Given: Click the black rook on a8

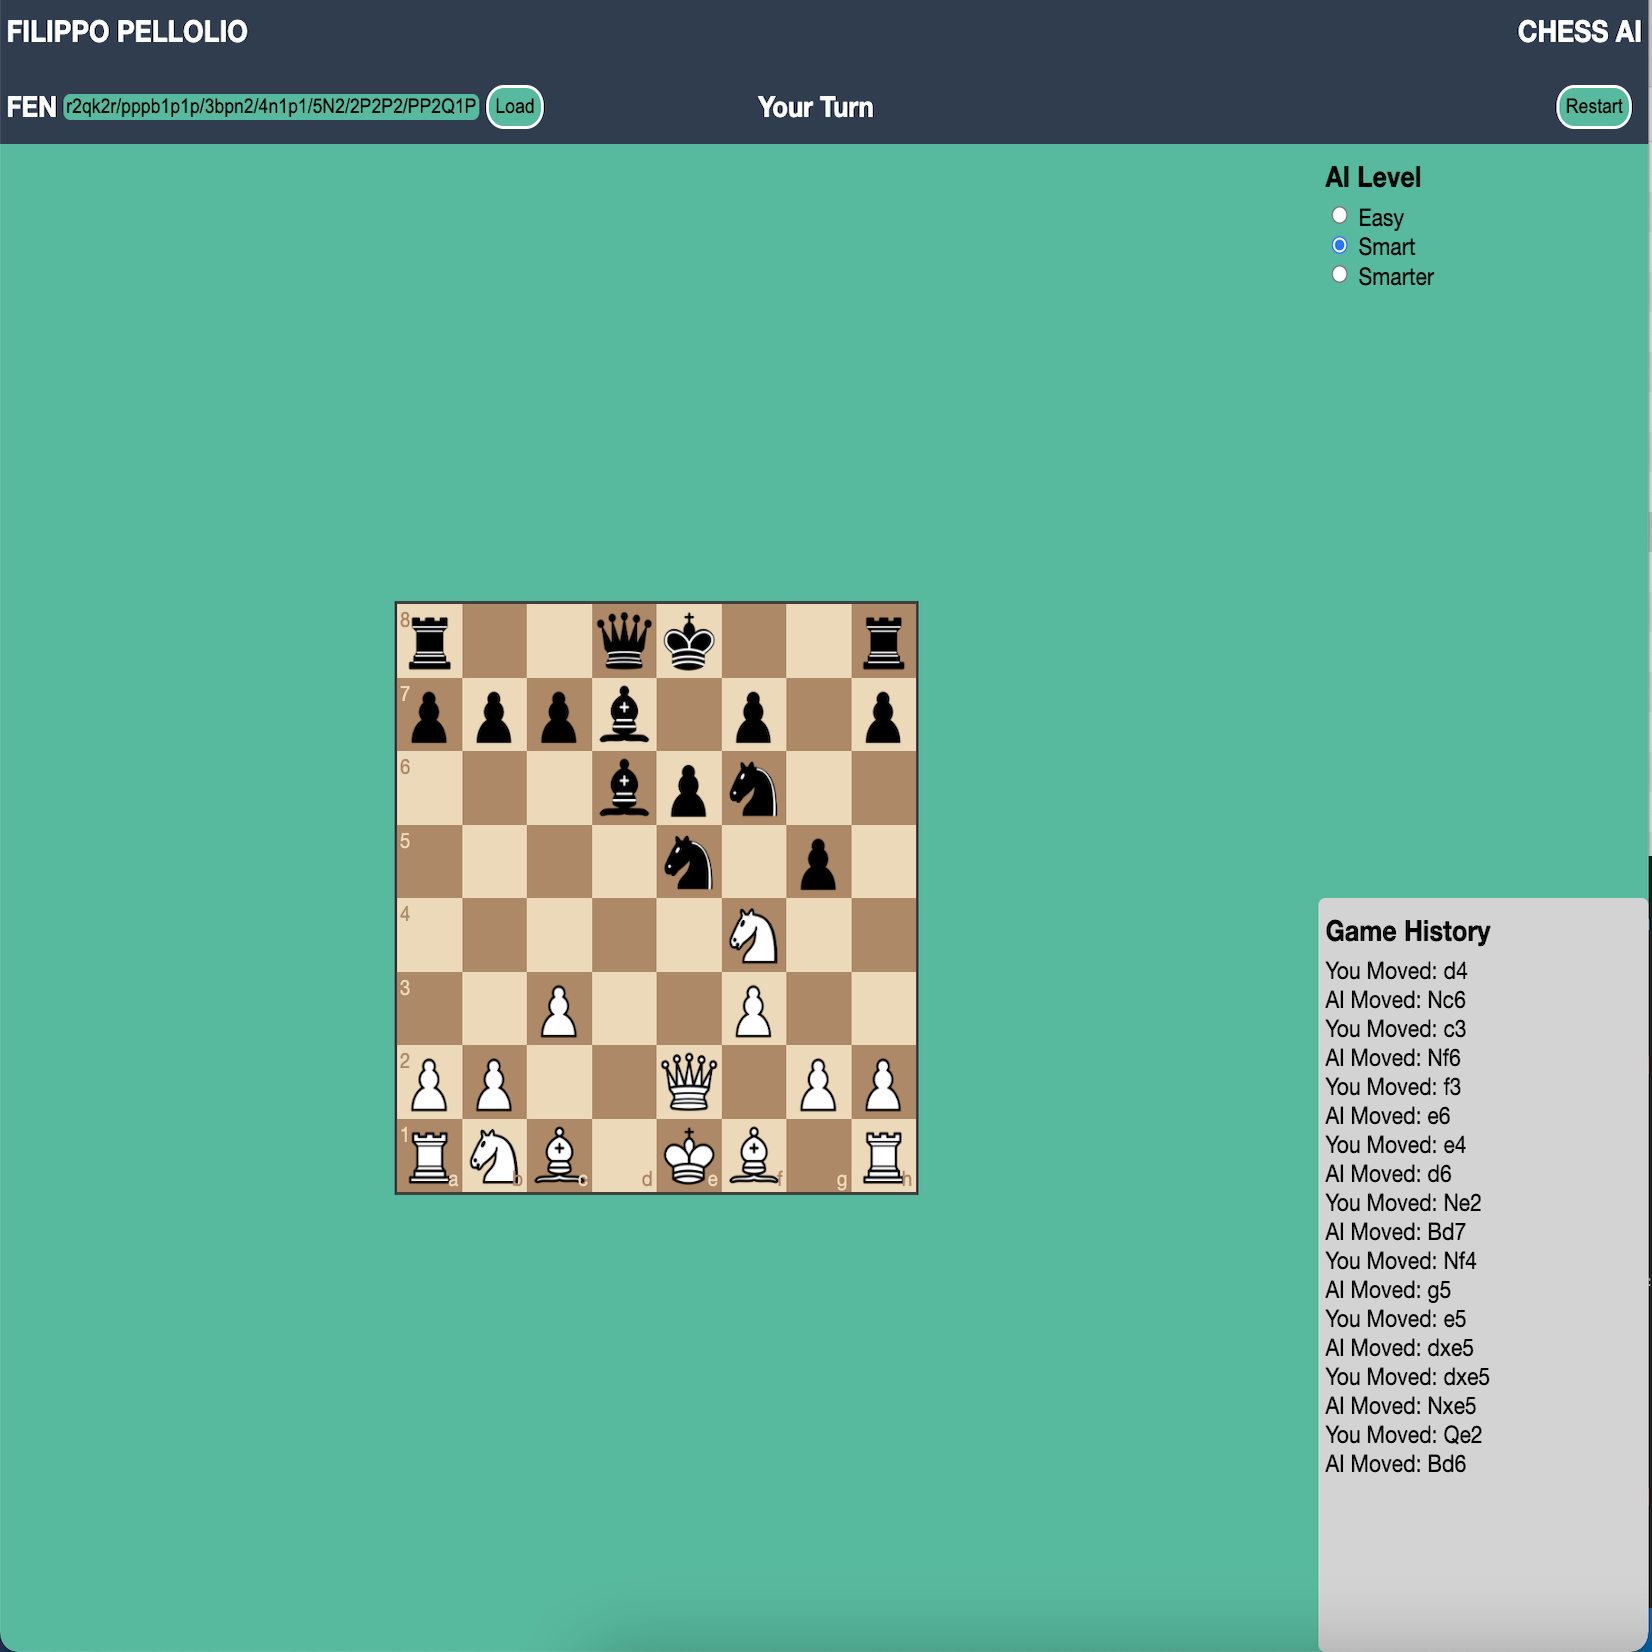Looking at the screenshot, I should pos(430,641).
